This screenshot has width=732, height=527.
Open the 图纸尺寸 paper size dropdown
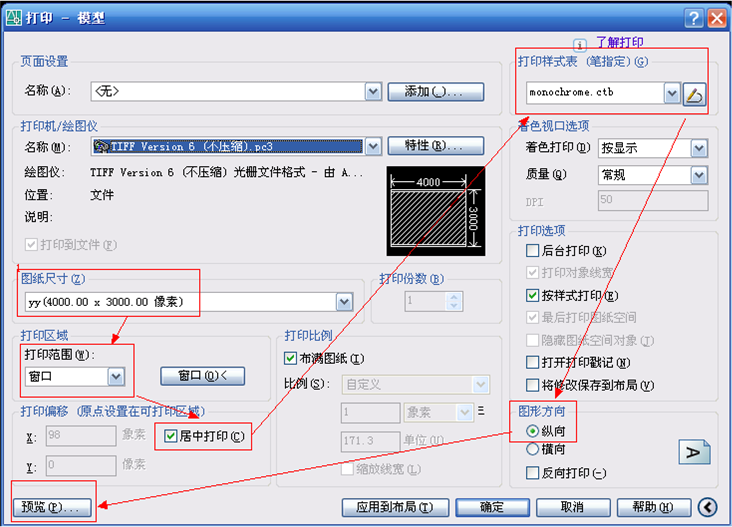344,301
